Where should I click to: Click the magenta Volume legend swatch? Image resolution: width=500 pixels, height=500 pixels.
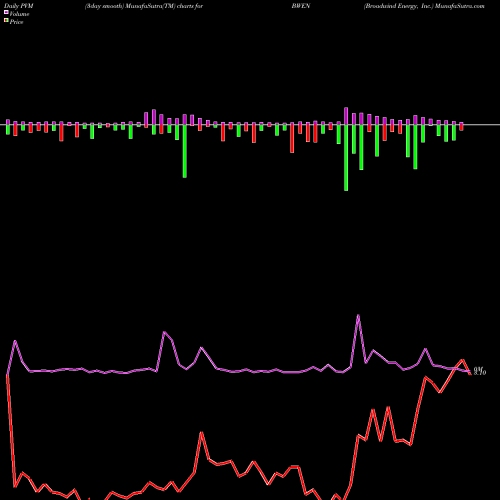tap(6, 12)
